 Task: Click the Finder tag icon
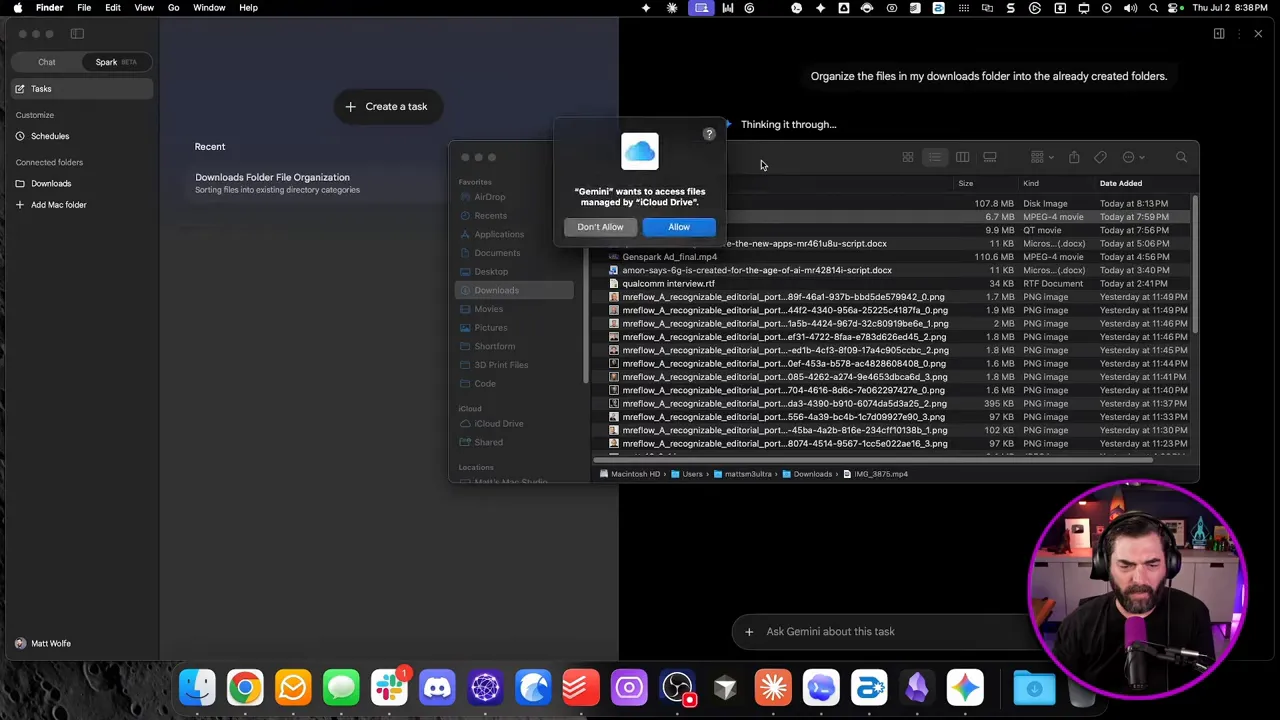point(1101,158)
